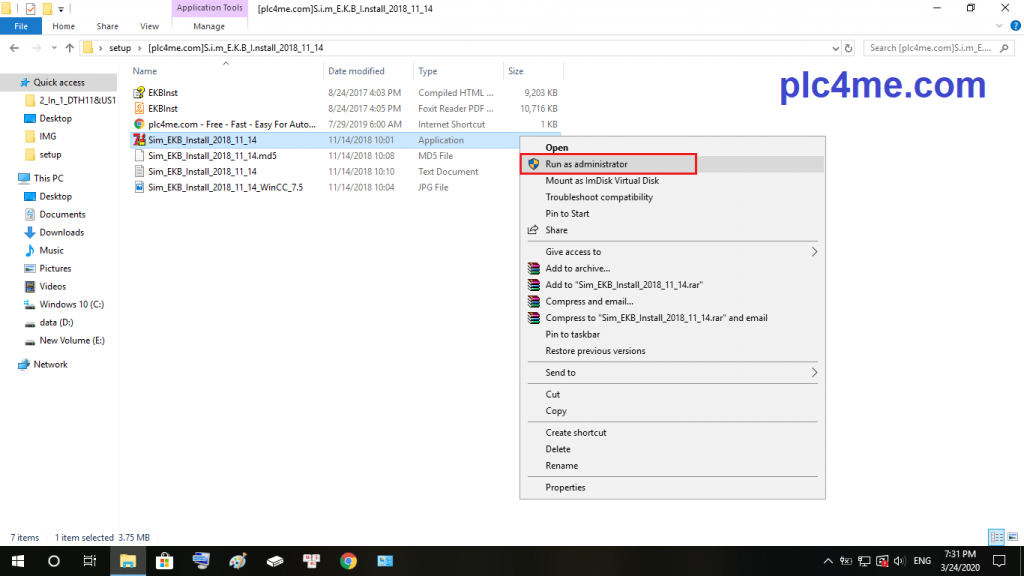Open the File ribbon tab
Image resolution: width=1024 pixels, height=576 pixels.
(21, 26)
